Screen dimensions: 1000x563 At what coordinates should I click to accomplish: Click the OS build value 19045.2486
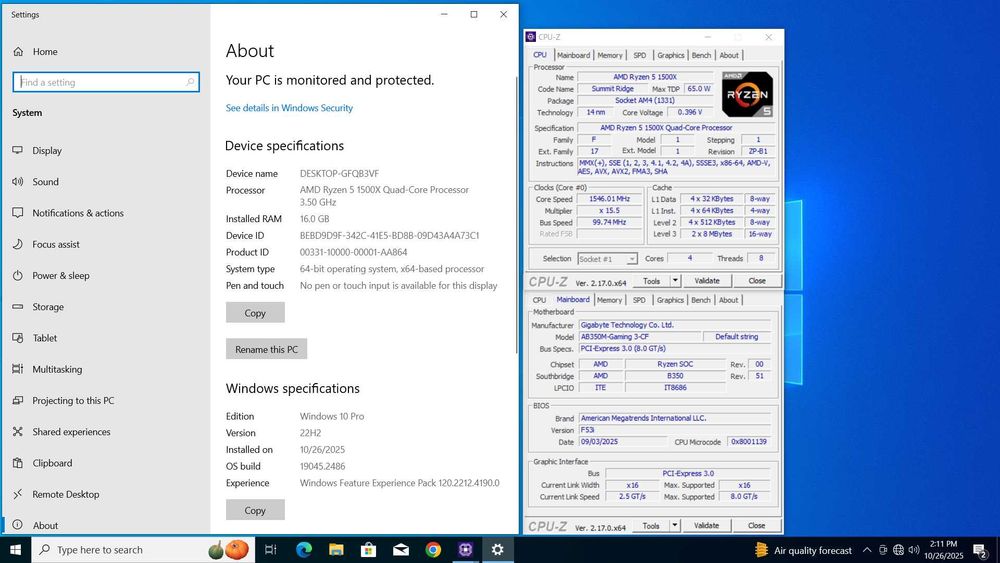click(x=322, y=466)
